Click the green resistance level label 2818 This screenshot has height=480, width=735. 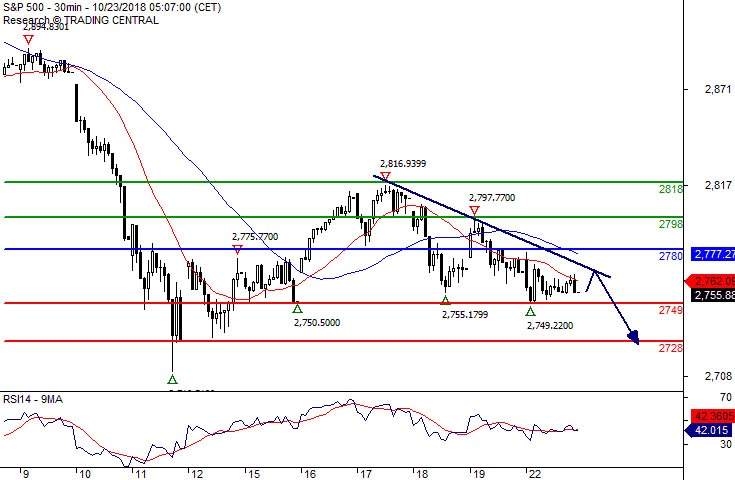[671, 189]
